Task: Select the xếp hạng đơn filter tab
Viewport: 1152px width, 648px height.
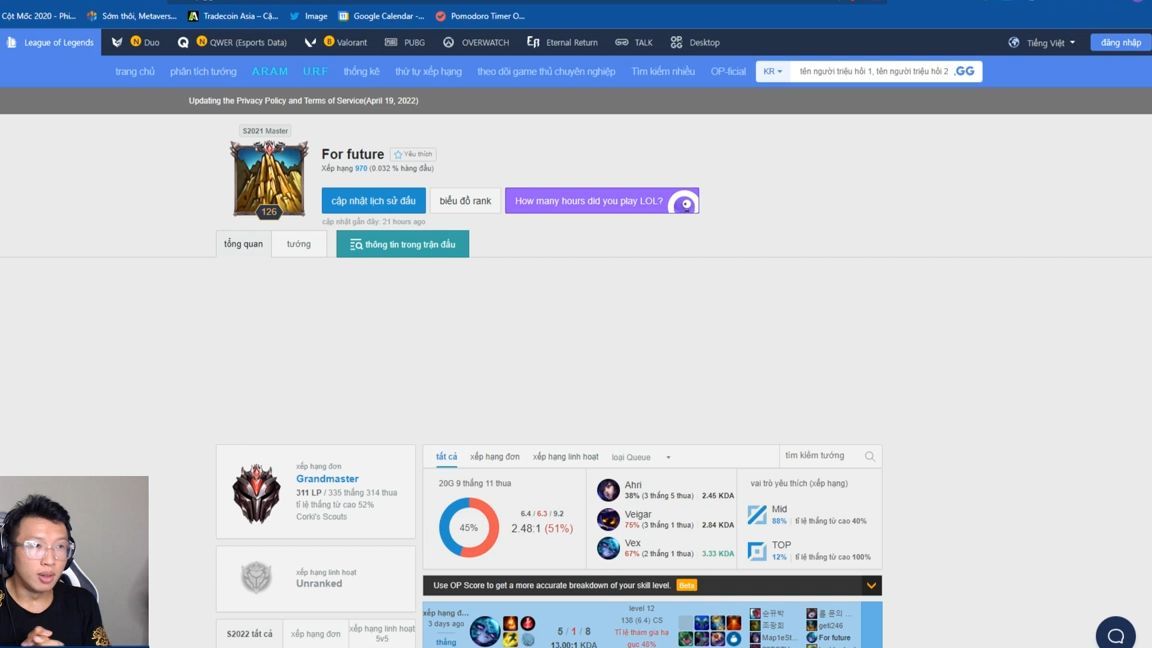Action: (495, 457)
